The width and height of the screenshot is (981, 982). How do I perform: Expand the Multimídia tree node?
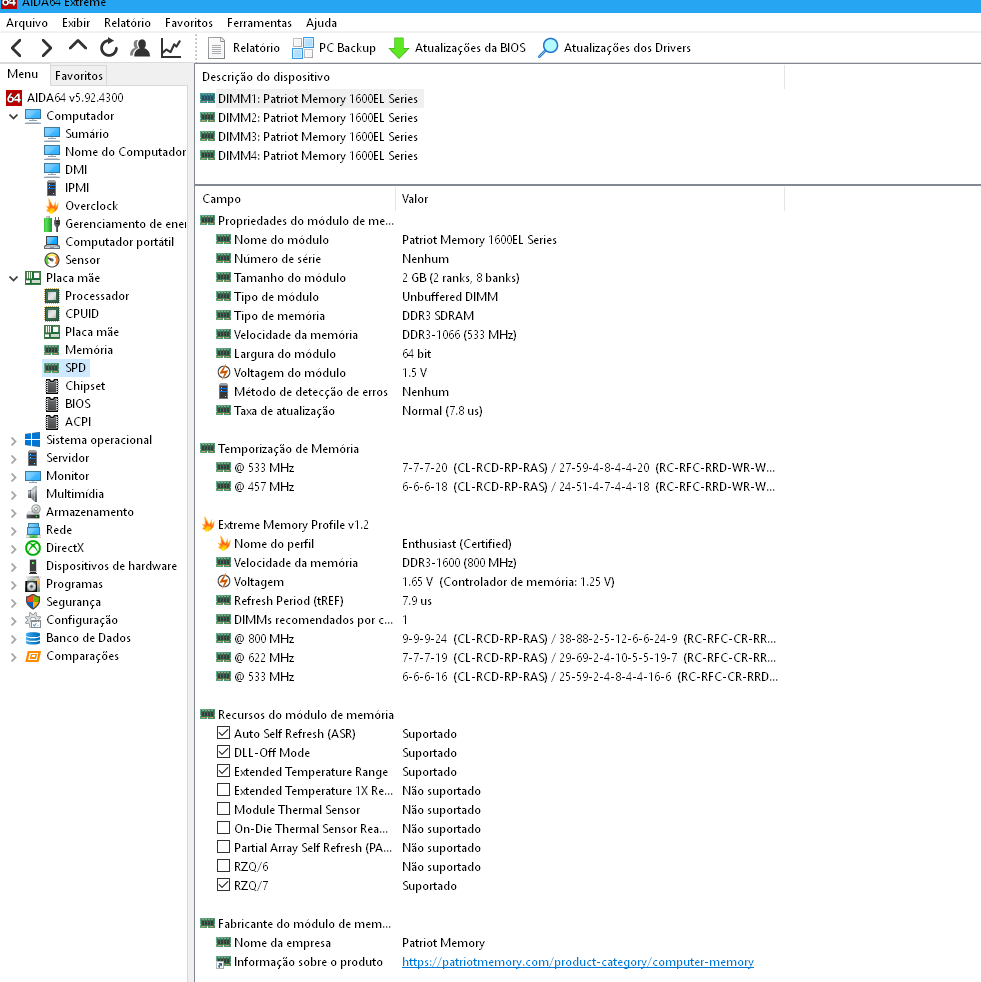(x=13, y=495)
